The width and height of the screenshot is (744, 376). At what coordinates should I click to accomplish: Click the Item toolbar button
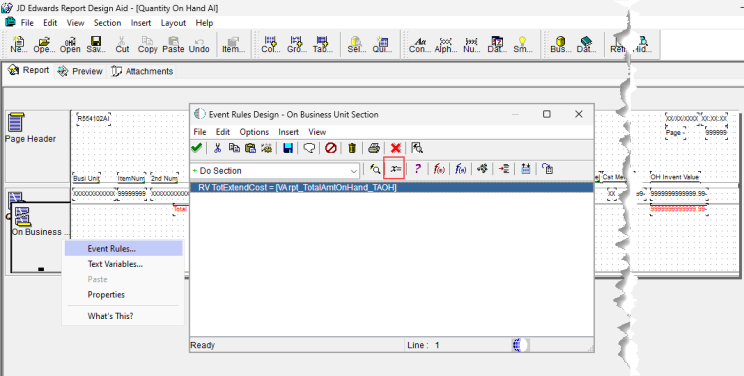[x=233, y=45]
